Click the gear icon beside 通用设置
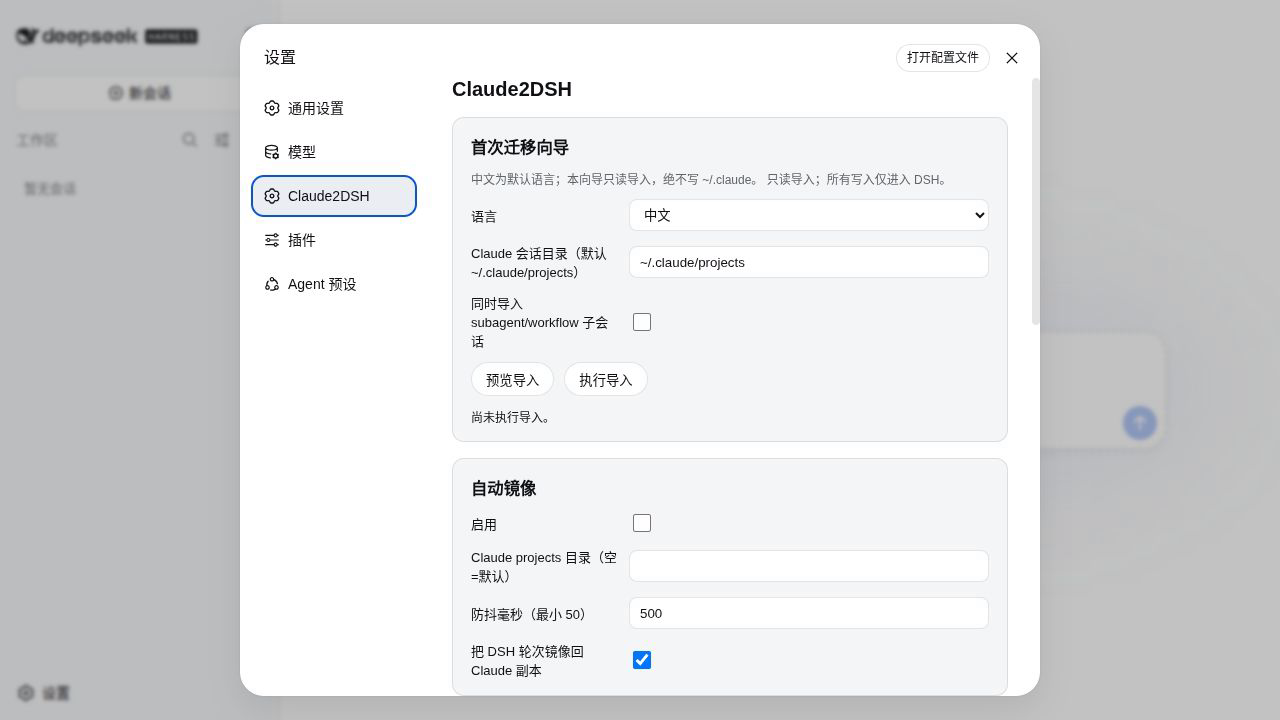Image resolution: width=1280 pixels, height=720 pixels. [272, 108]
